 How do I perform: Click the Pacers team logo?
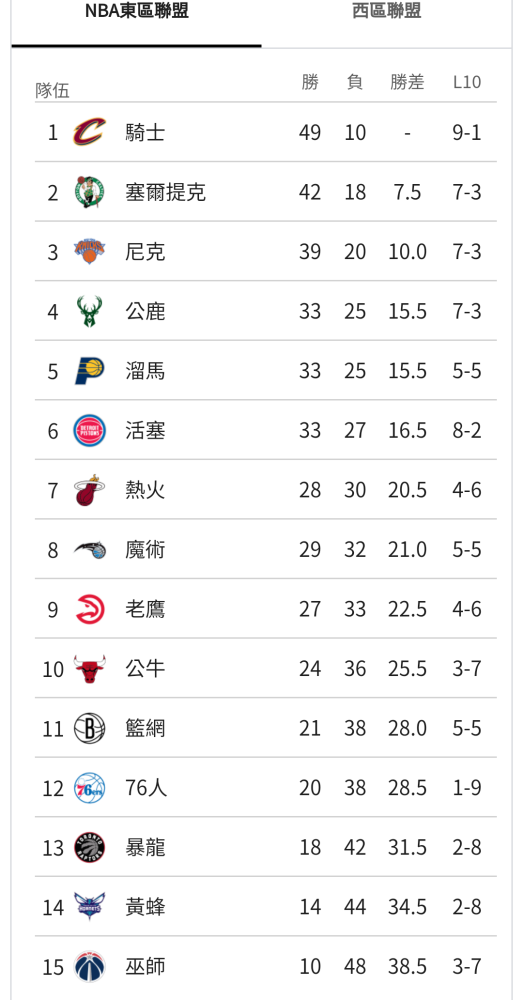point(89,371)
